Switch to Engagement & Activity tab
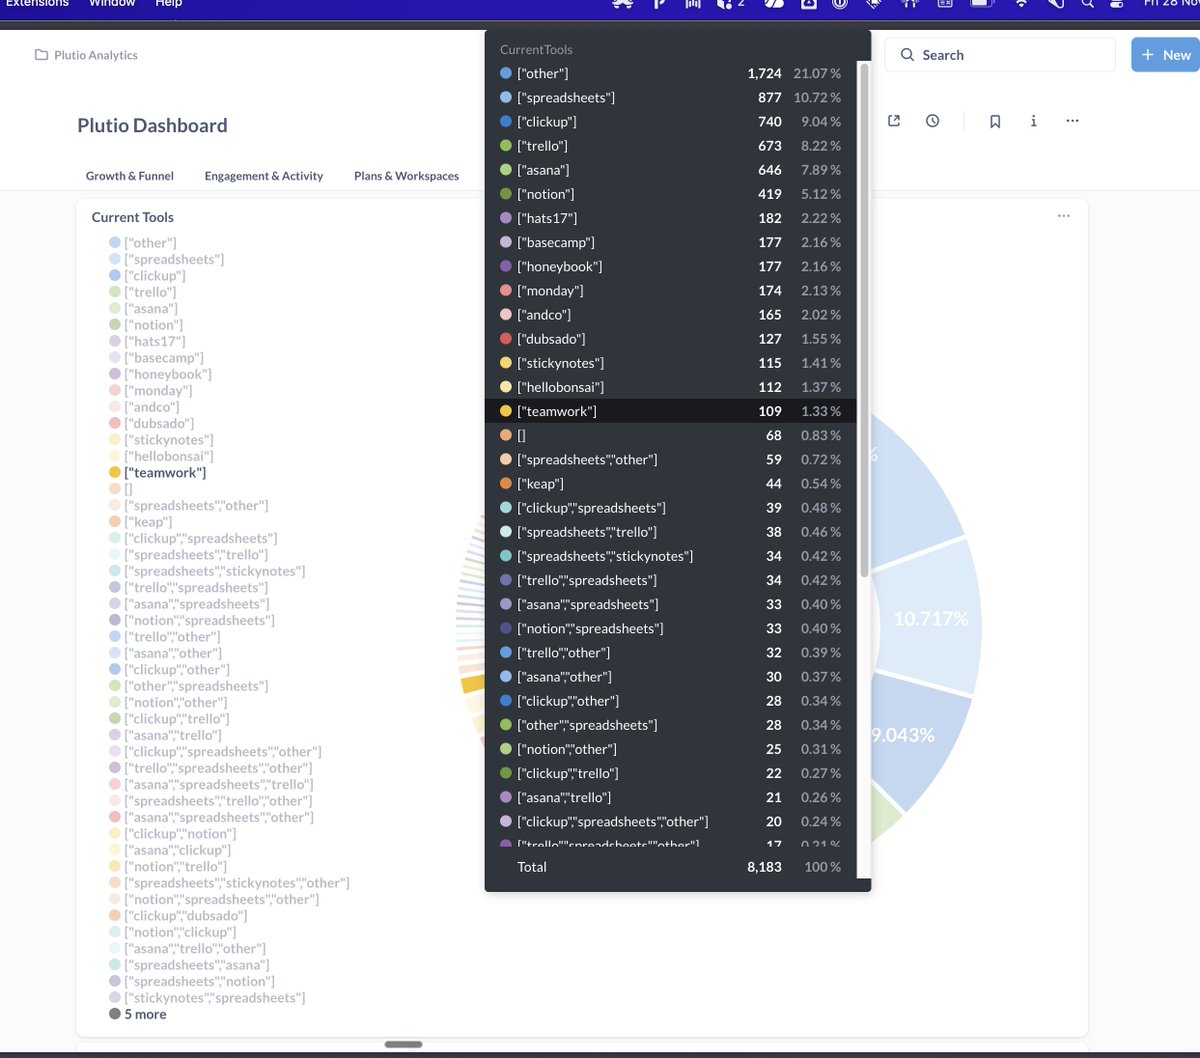Image resolution: width=1200 pixels, height=1058 pixels. 264,176
